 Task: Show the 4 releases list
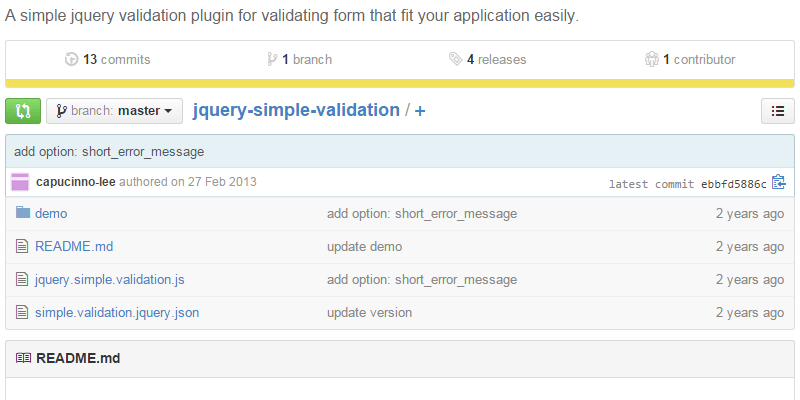(495, 60)
